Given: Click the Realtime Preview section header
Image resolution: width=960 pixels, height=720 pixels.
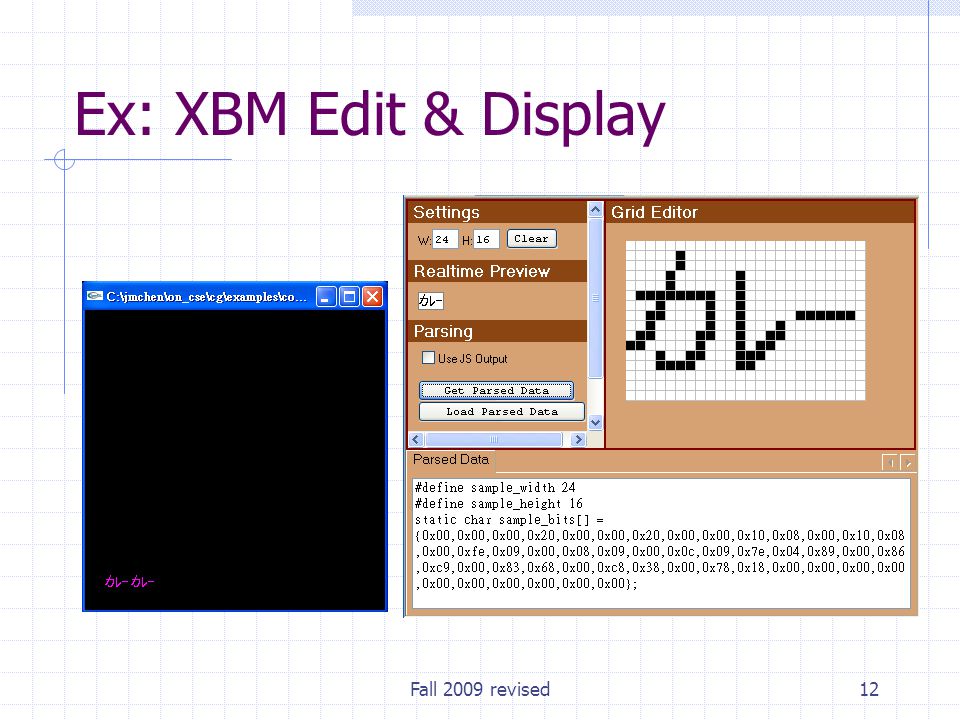Looking at the screenshot, I should click(x=497, y=271).
